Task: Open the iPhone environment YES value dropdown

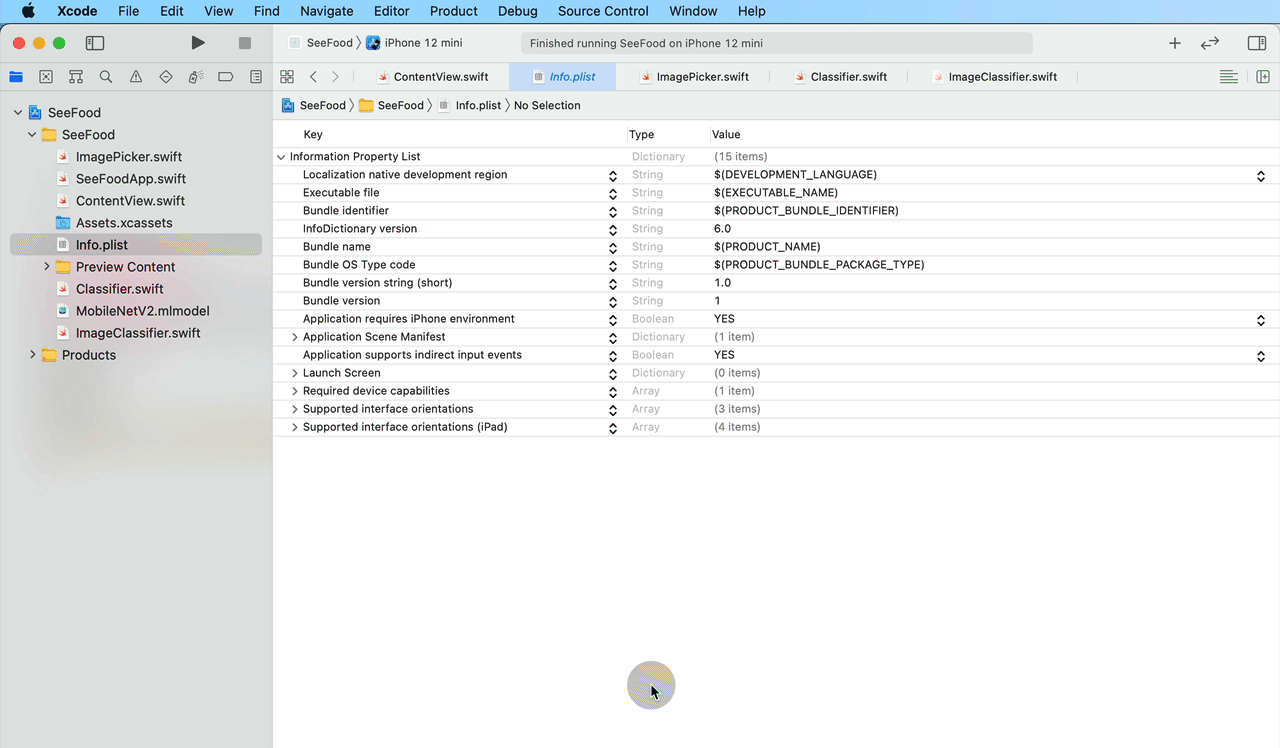Action: point(1261,320)
